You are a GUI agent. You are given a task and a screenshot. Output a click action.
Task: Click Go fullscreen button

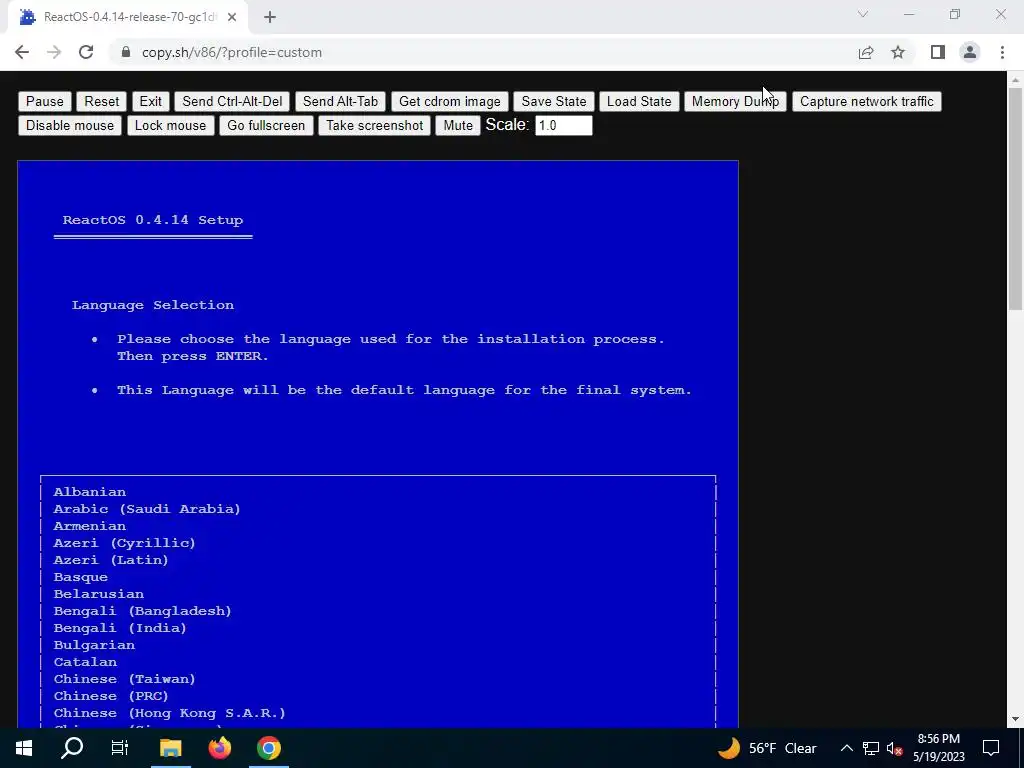[266, 125]
